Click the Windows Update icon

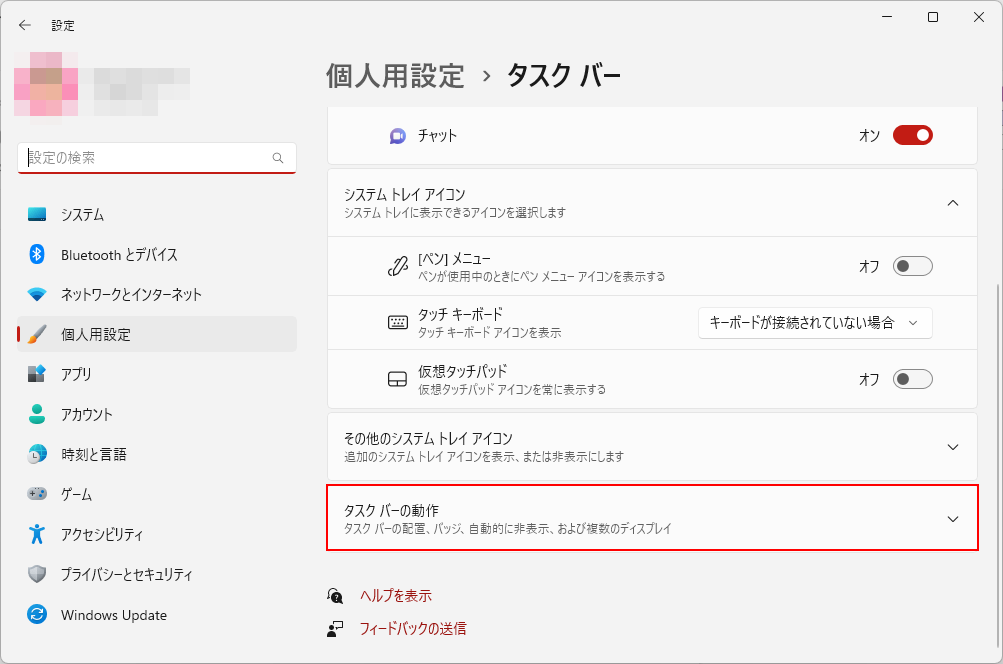[37, 615]
